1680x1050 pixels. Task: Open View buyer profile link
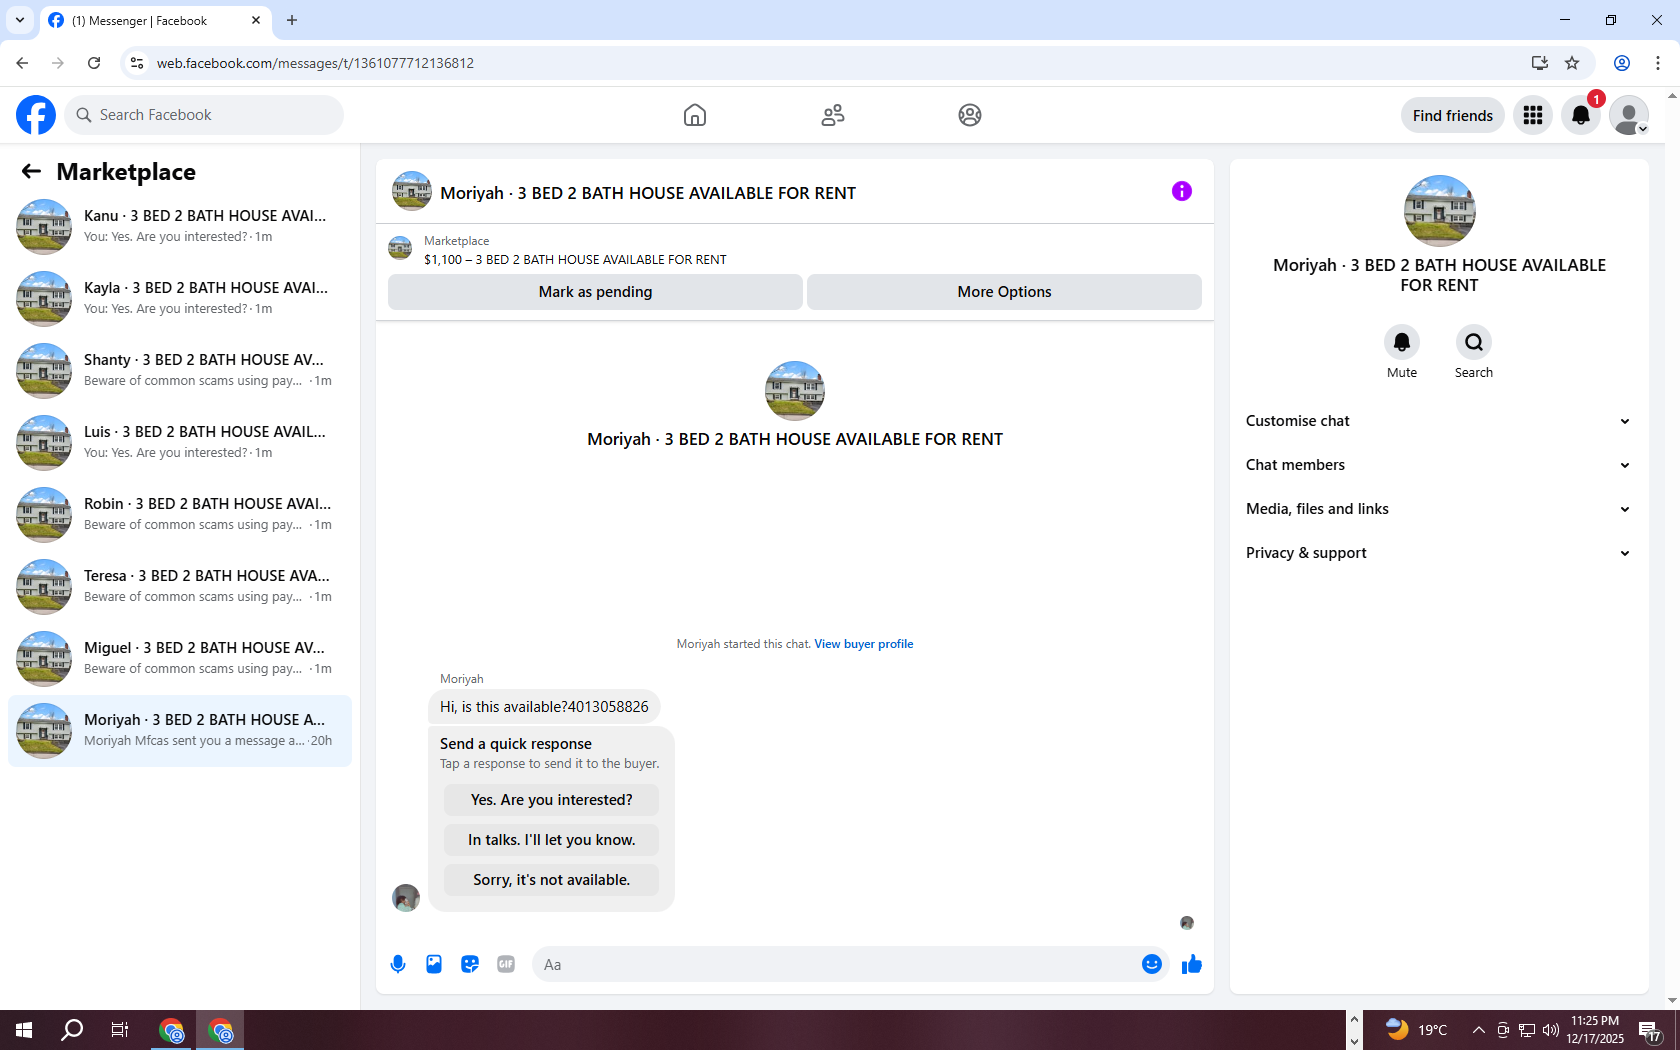click(x=863, y=644)
